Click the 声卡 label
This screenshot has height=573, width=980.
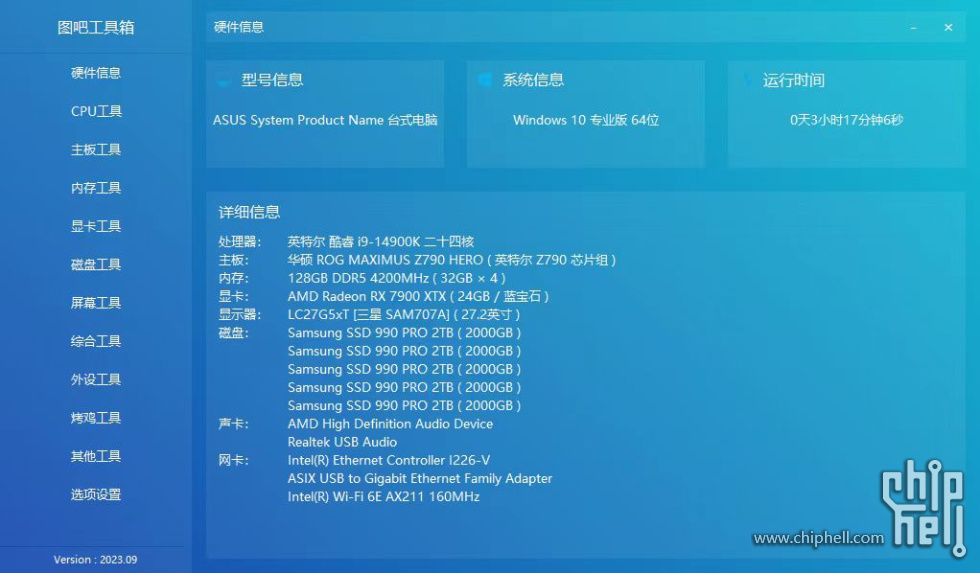click(x=233, y=424)
